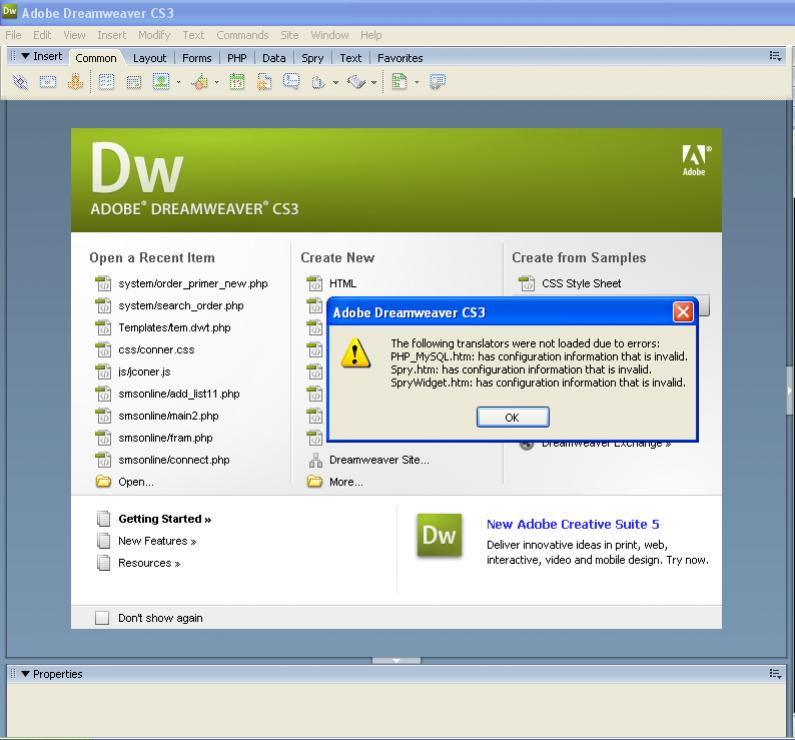This screenshot has width=795, height=740.
Task: Click the Script icon
Action: click(x=356, y=82)
